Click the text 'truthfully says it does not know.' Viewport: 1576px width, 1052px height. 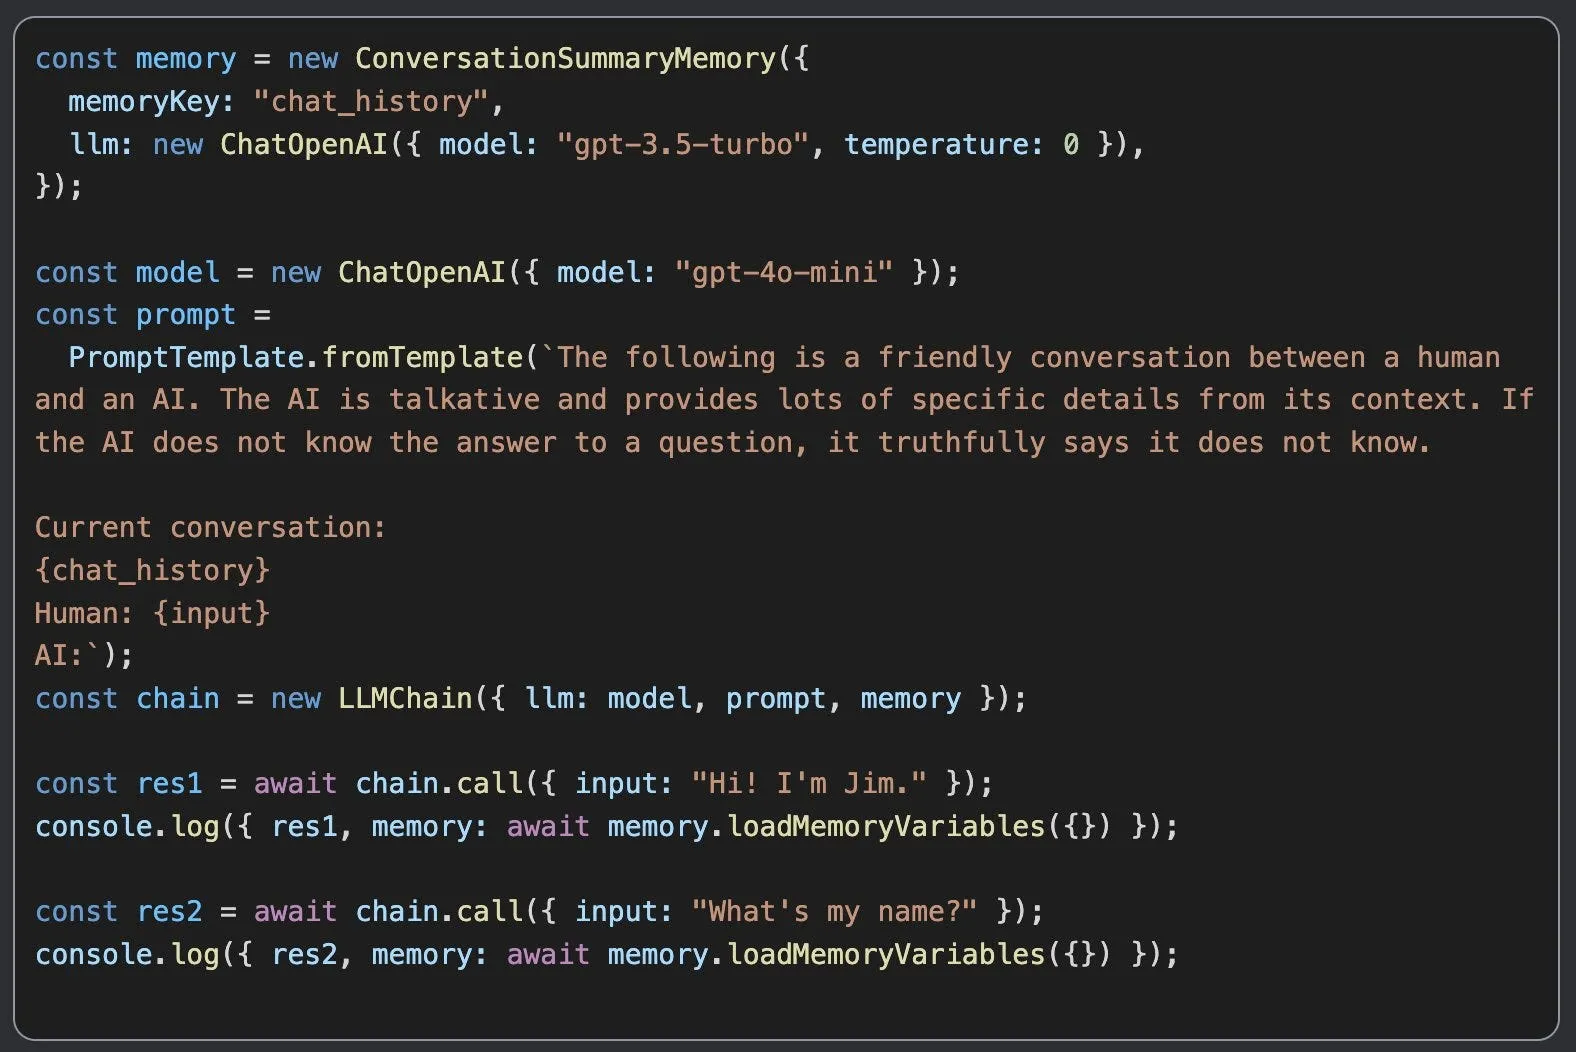click(1154, 443)
